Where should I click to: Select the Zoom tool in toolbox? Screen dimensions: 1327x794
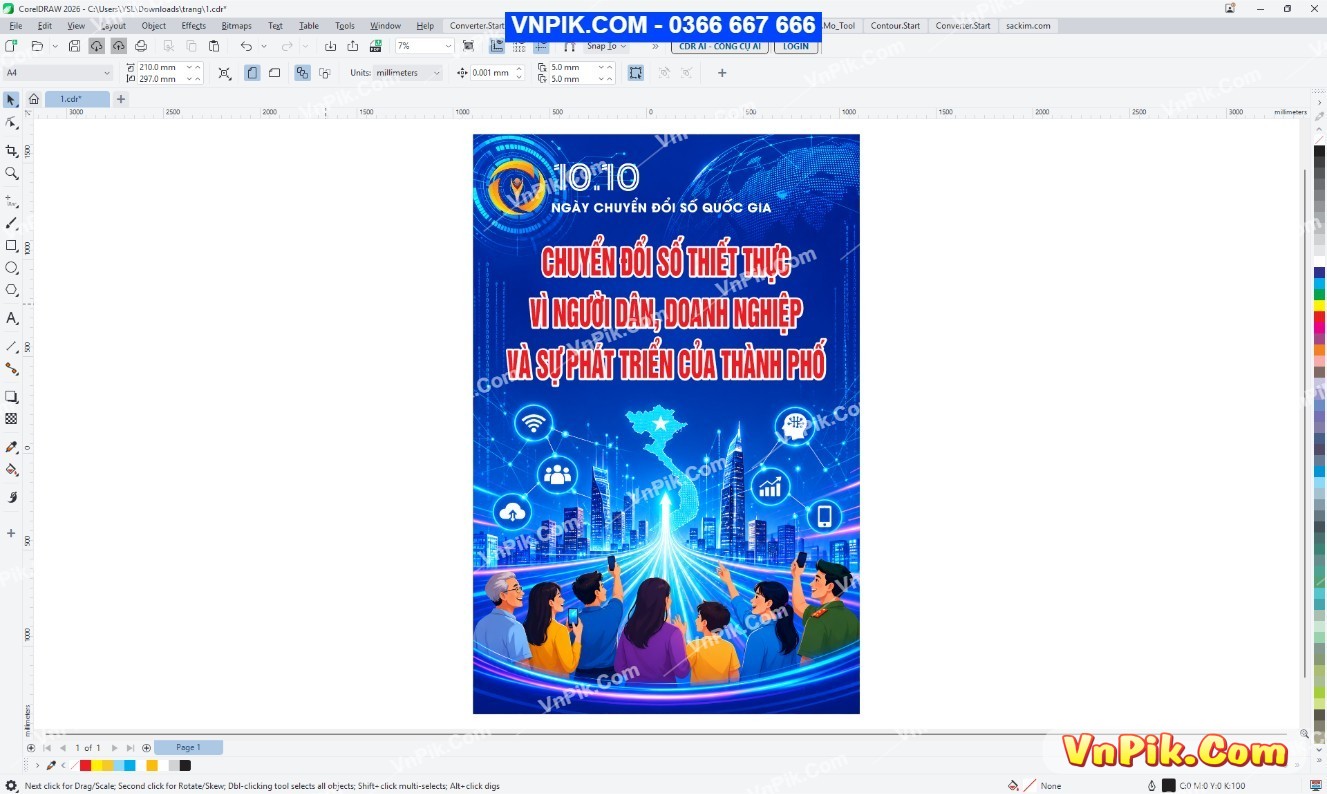tap(11, 173)
